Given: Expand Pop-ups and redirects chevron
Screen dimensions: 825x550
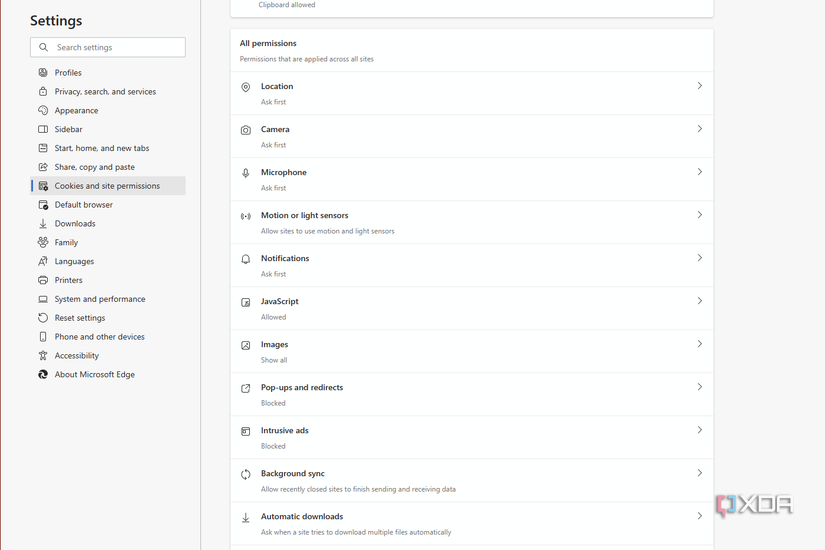Looking at the screenshot, I should pos(699,387).
